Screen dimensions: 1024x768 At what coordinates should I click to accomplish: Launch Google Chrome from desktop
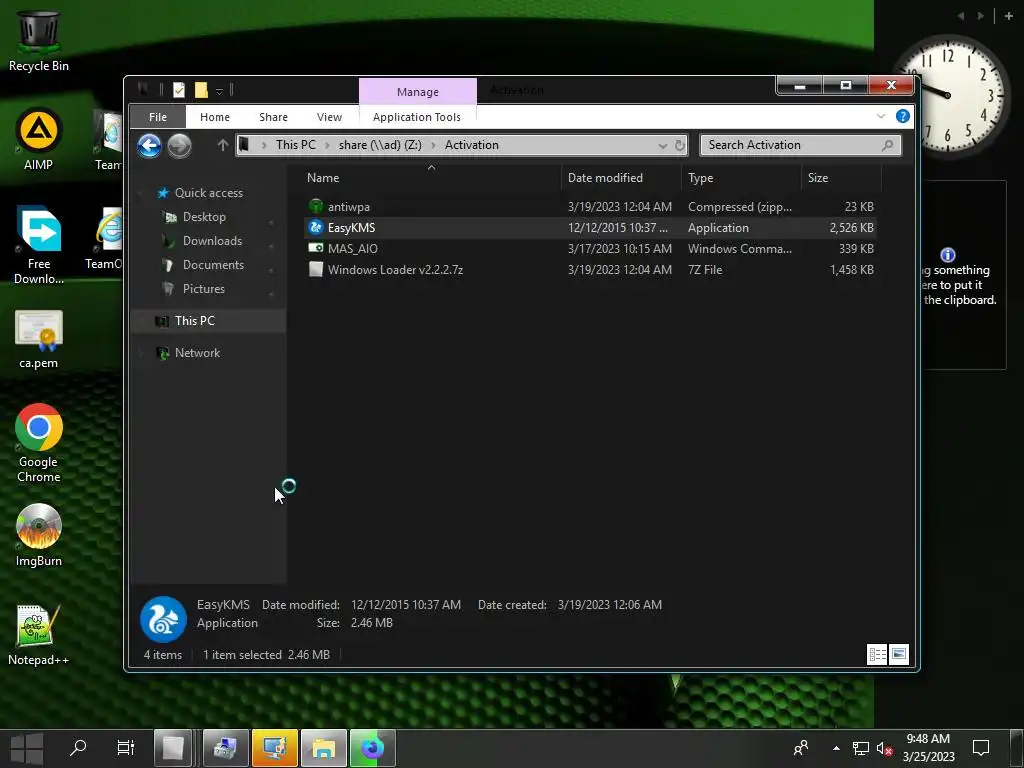tap(39, 443)
